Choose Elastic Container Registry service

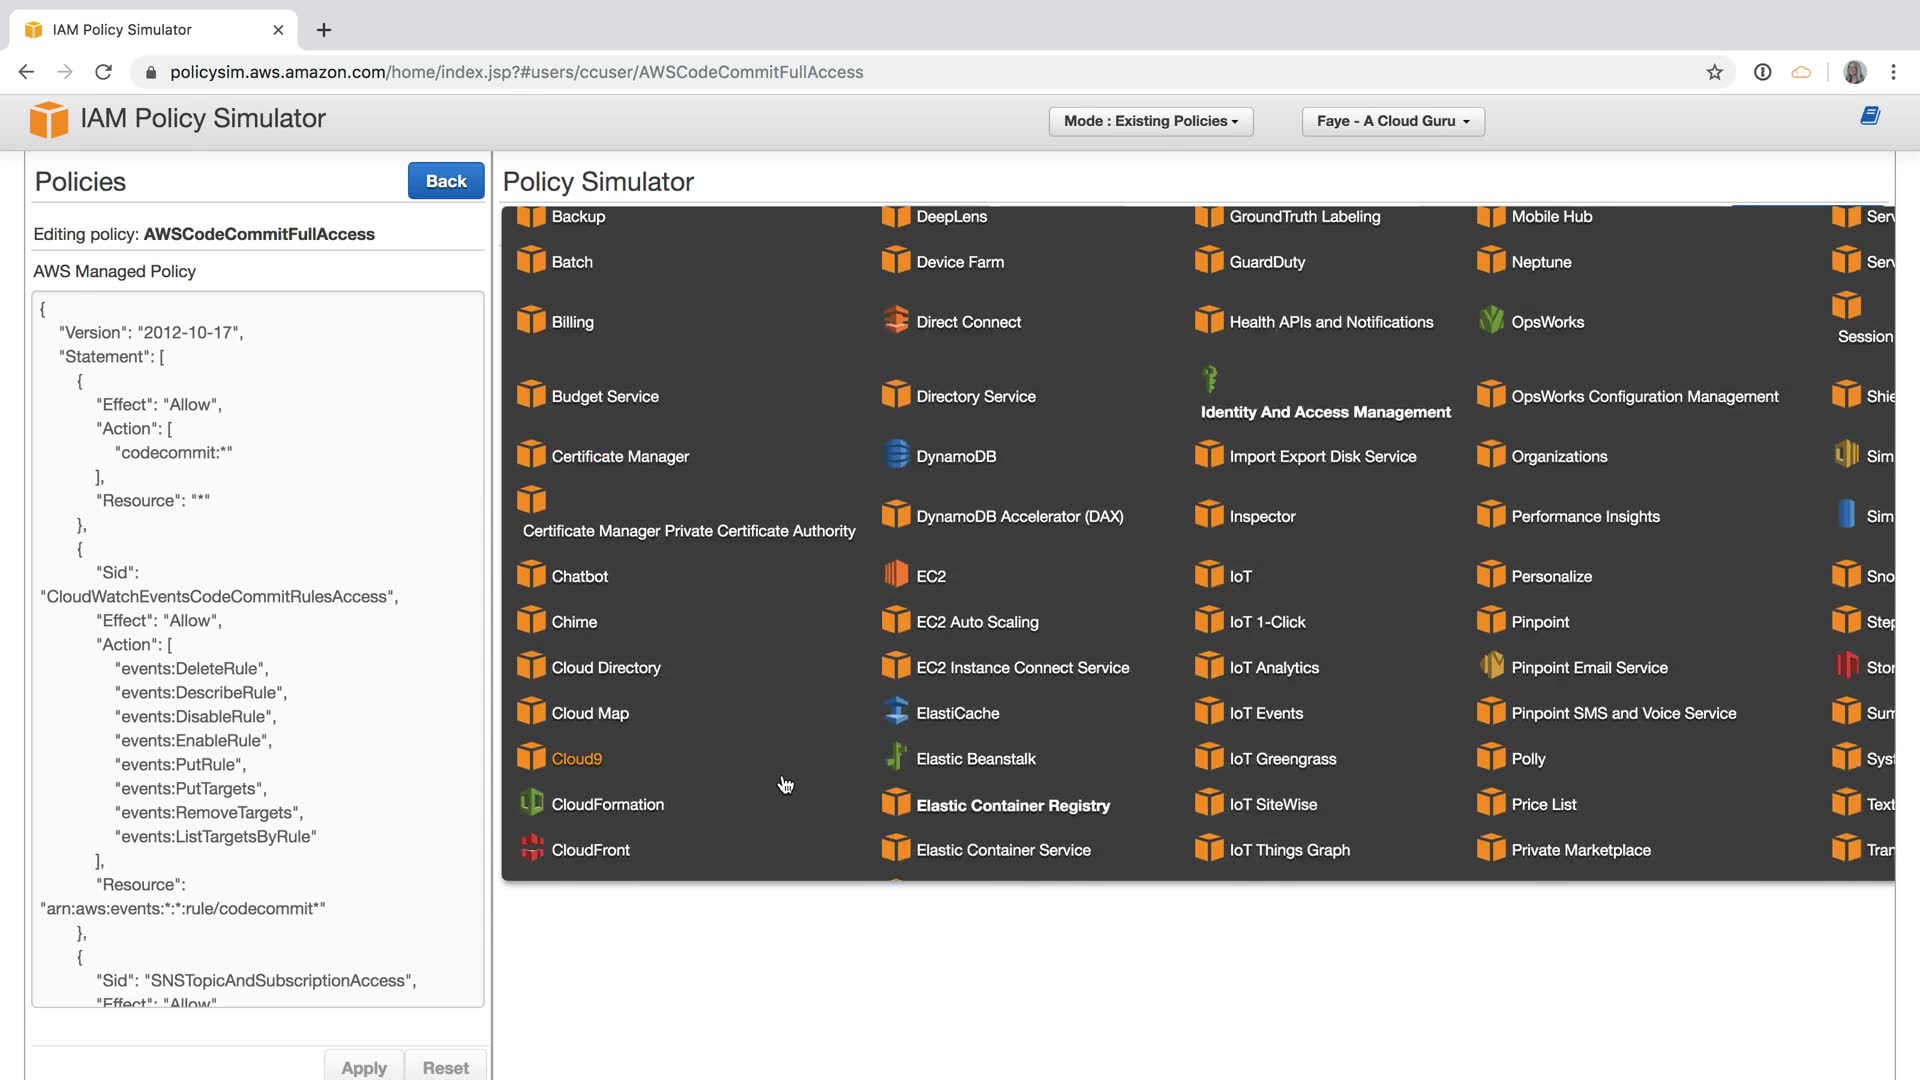pos(1012,805)
